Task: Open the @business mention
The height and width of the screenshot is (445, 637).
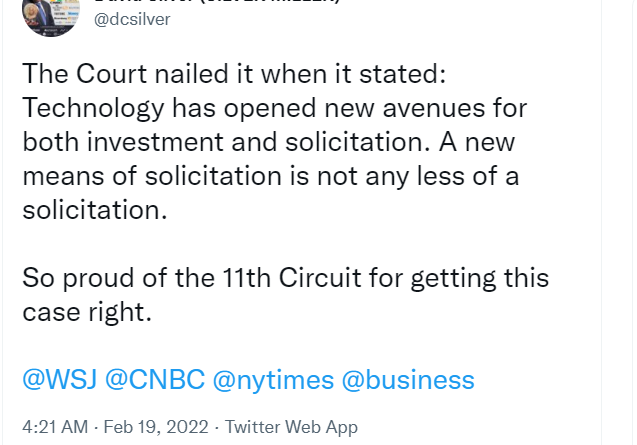Action: [408, 380]
